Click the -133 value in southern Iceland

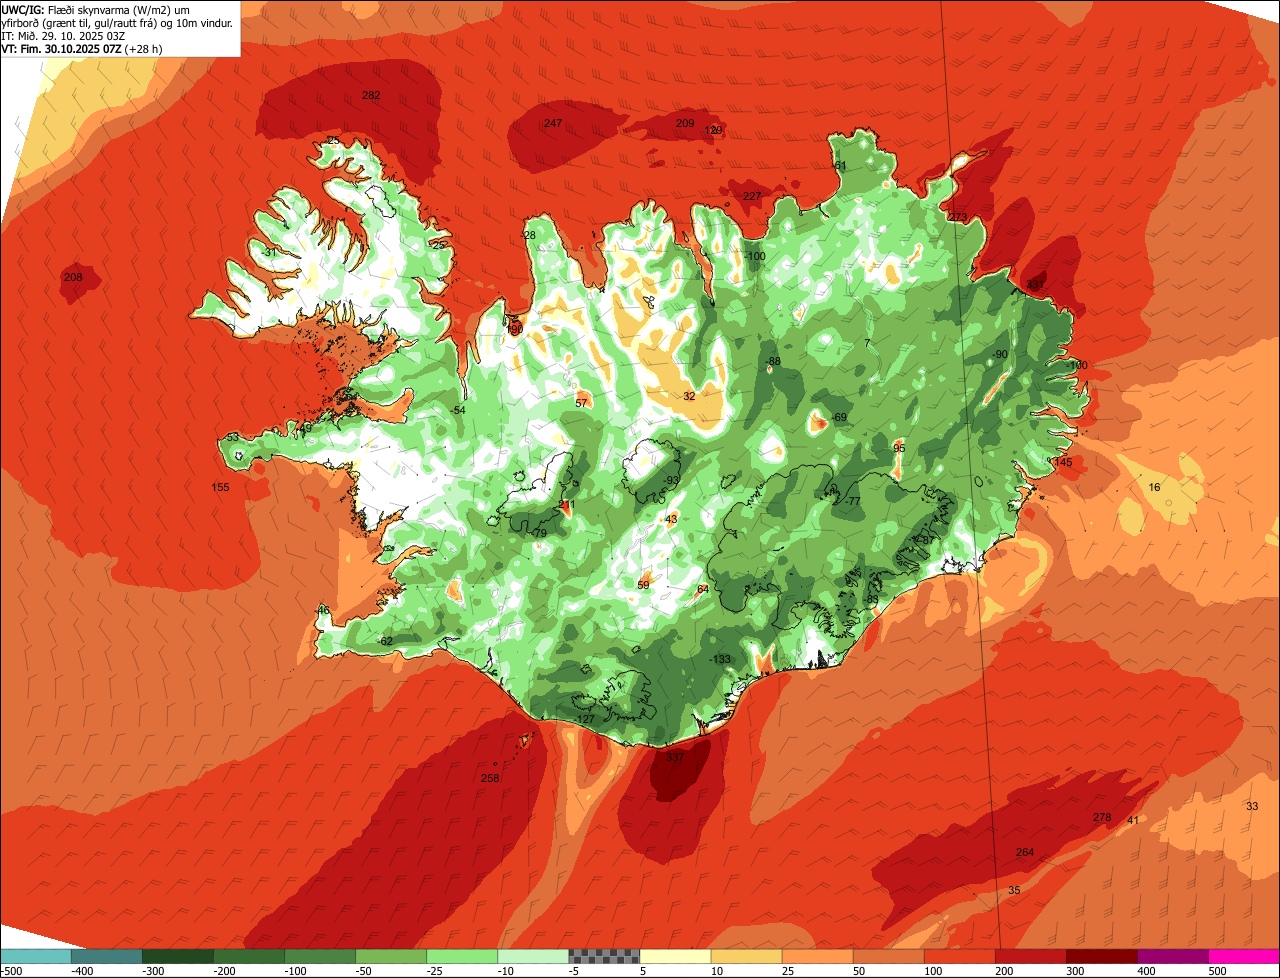[x=719, y=659]
